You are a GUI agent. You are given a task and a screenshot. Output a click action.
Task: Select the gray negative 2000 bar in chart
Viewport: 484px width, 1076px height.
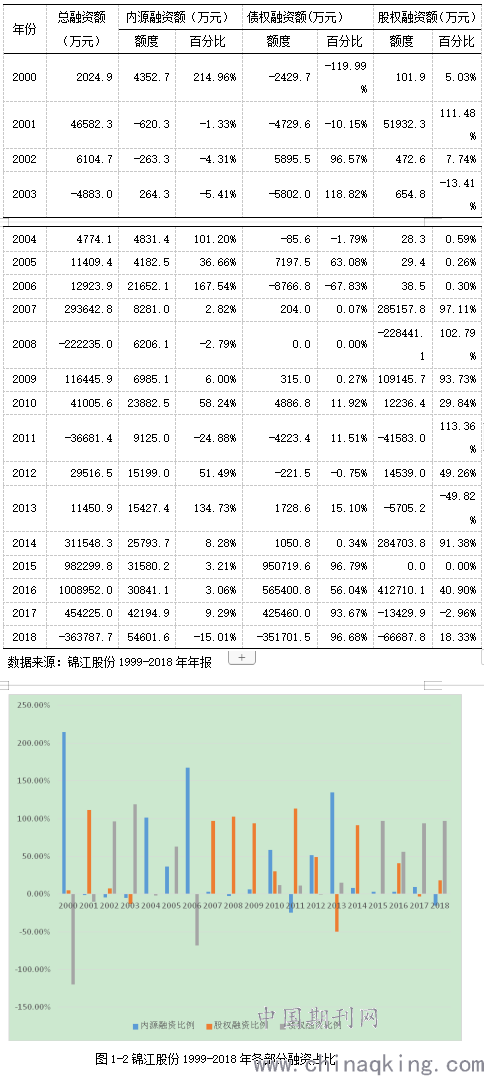(x=73, y=939)
